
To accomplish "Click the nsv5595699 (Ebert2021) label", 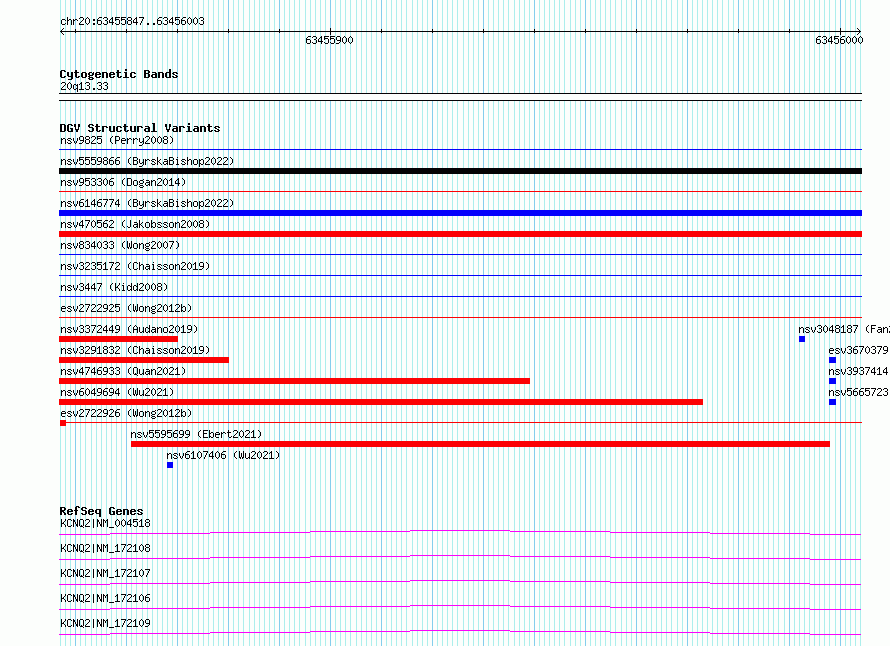I will pos(196,434).
